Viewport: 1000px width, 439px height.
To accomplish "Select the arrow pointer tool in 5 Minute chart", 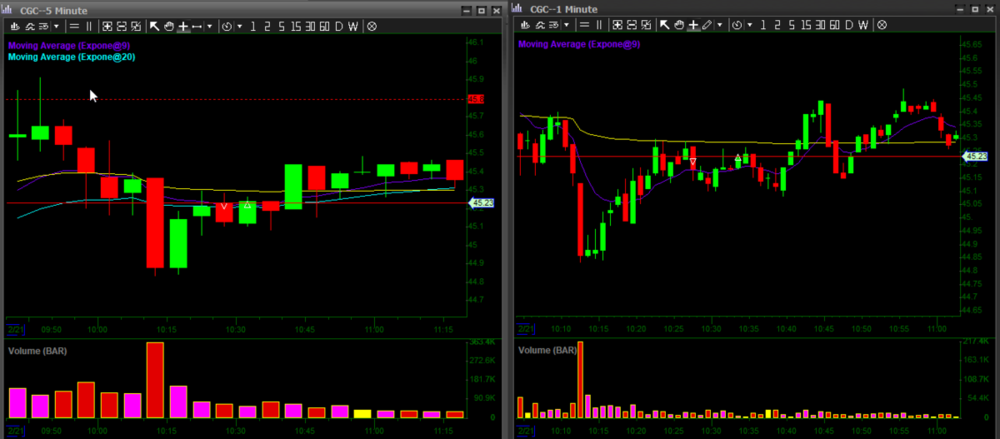I will (156, 26).
